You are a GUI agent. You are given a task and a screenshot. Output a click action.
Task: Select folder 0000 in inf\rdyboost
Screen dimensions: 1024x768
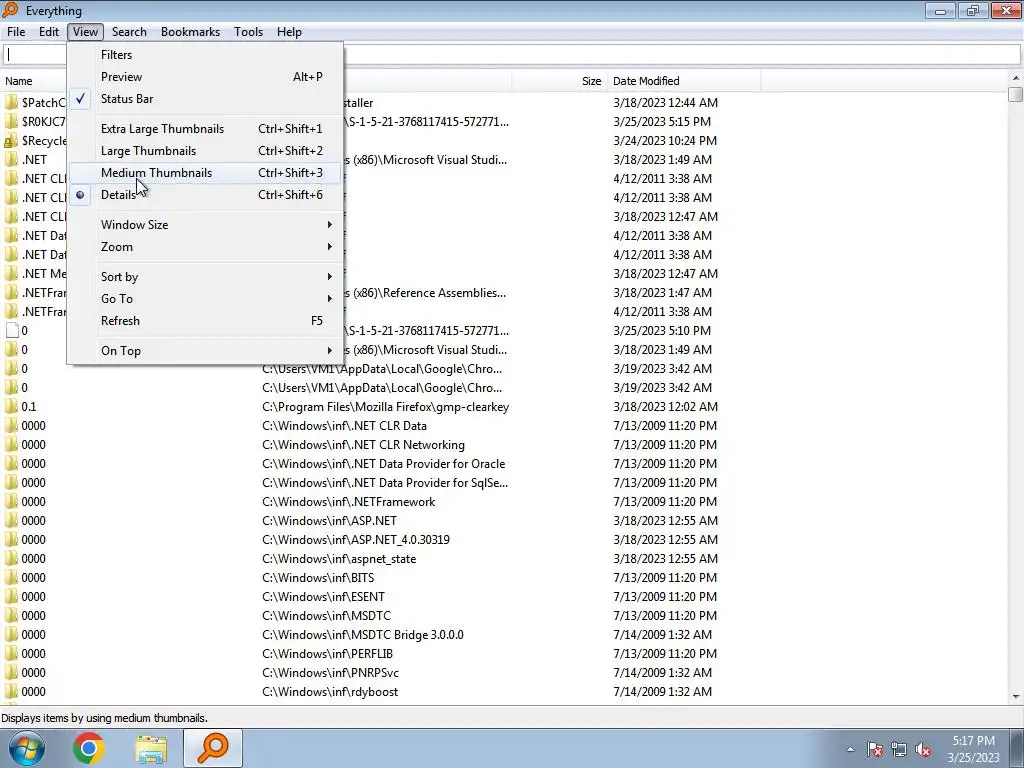33,692
